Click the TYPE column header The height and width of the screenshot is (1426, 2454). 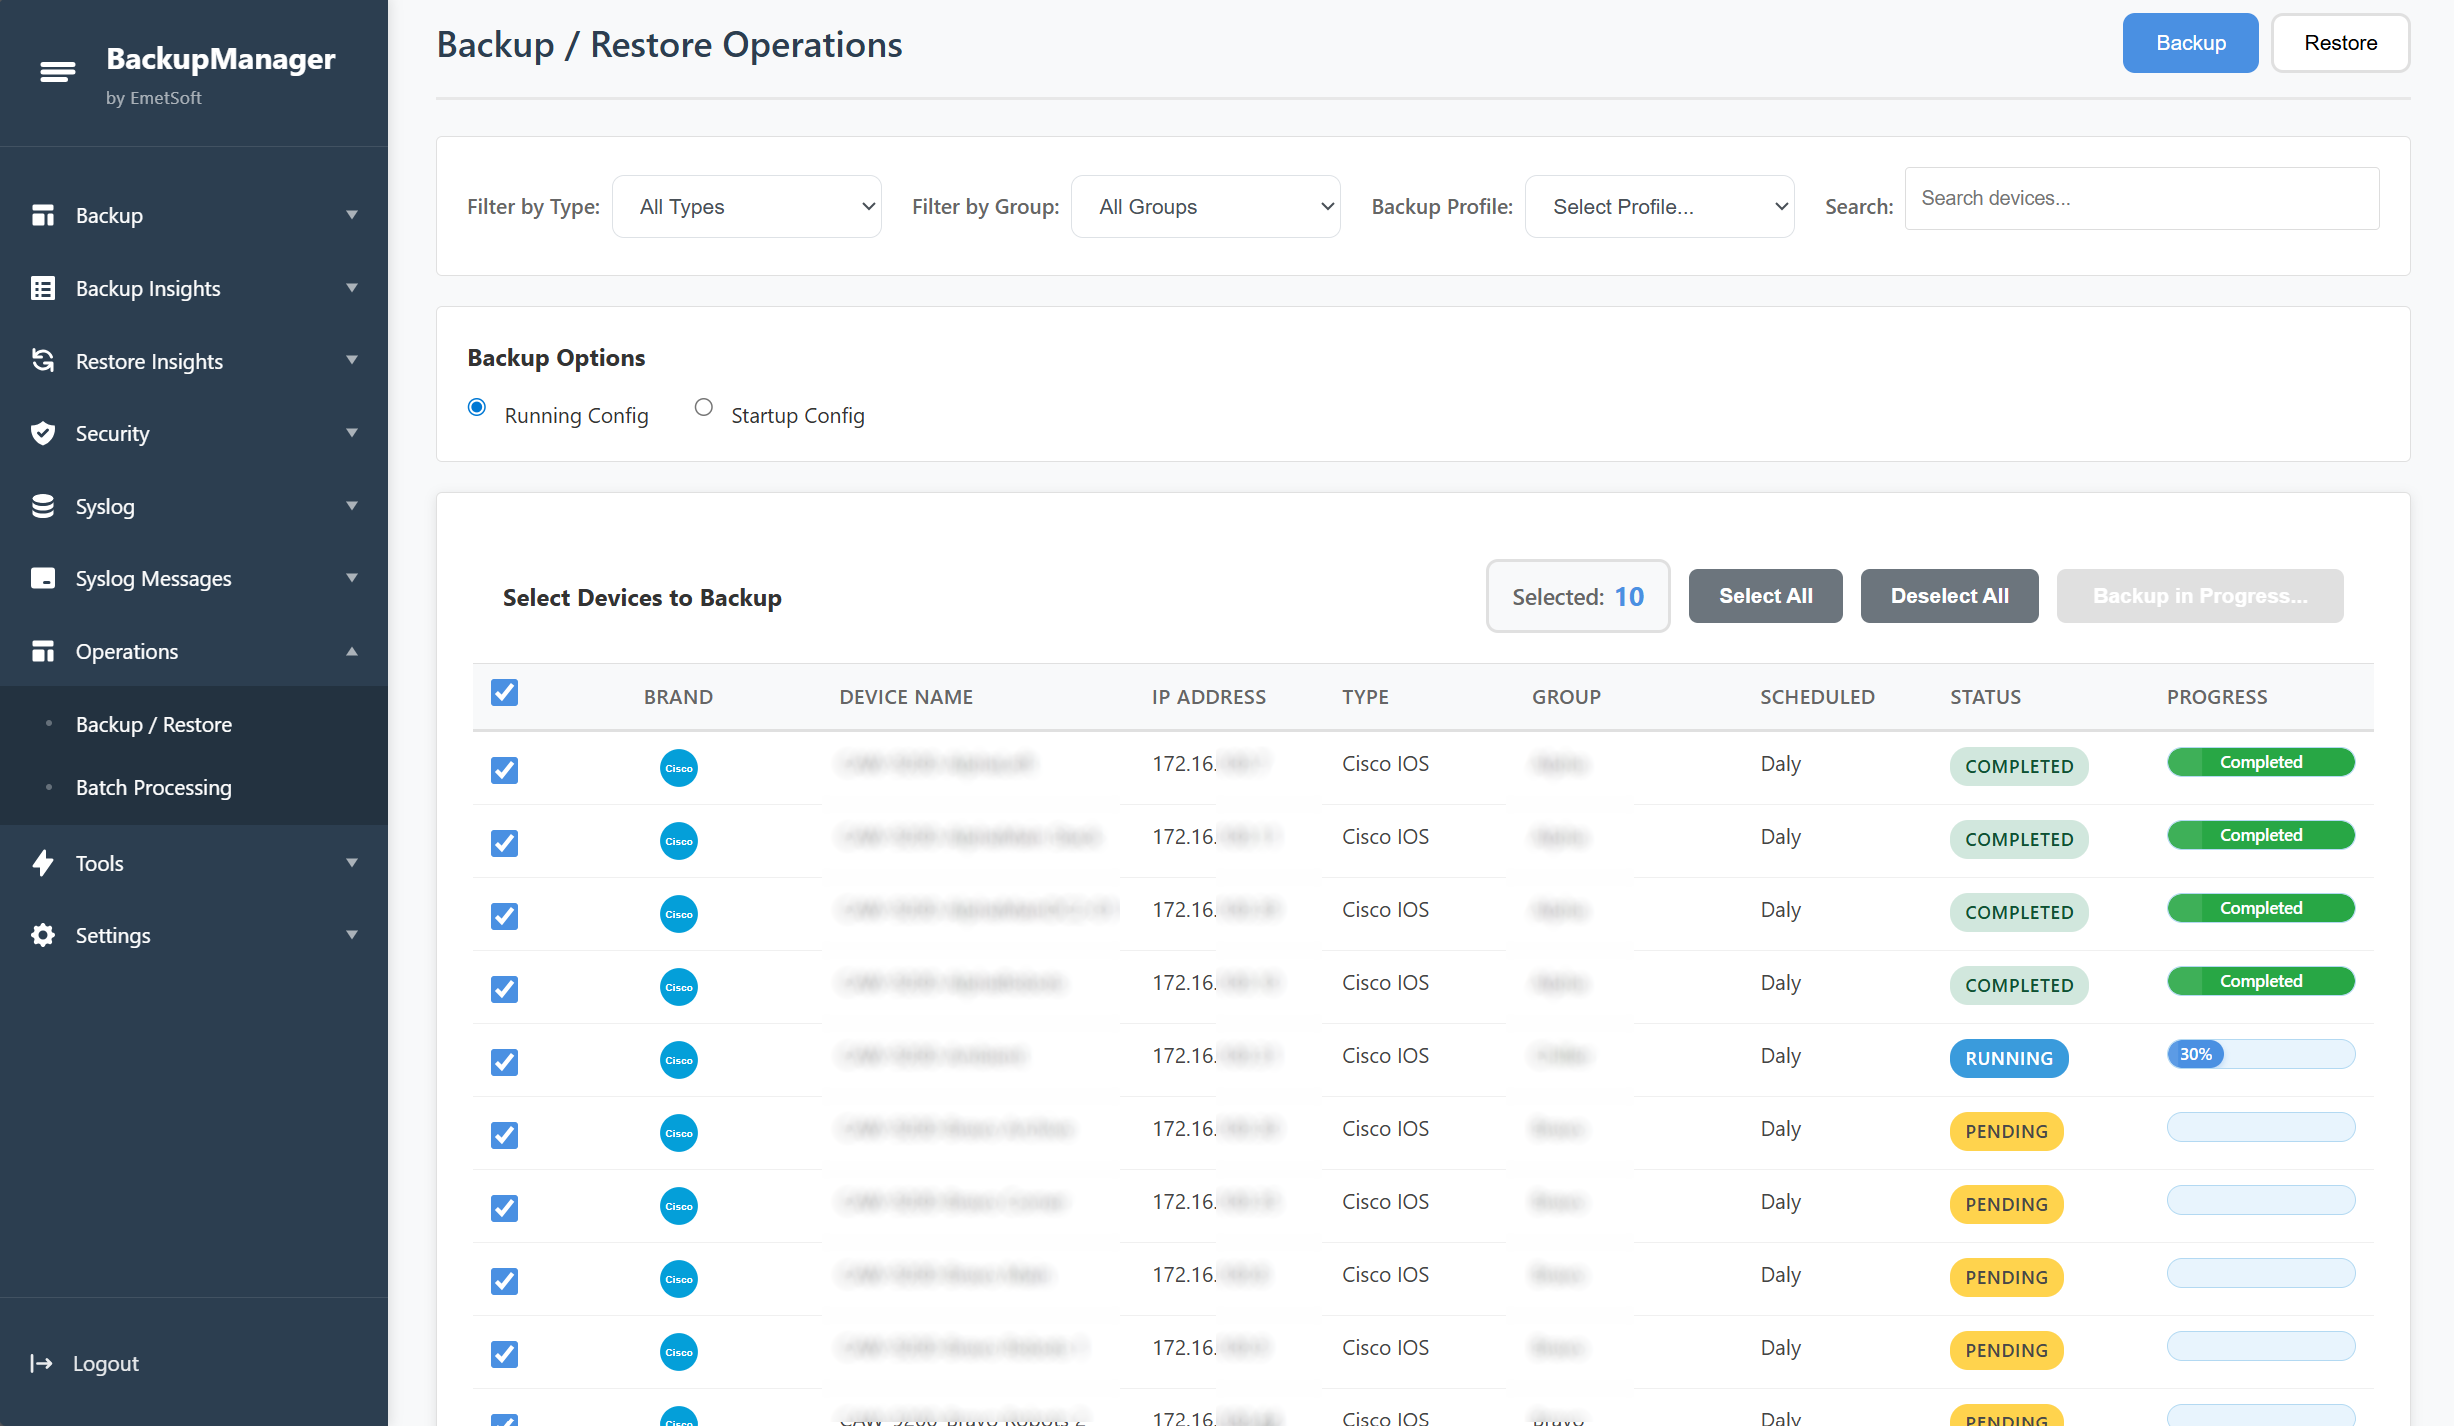1365,697
